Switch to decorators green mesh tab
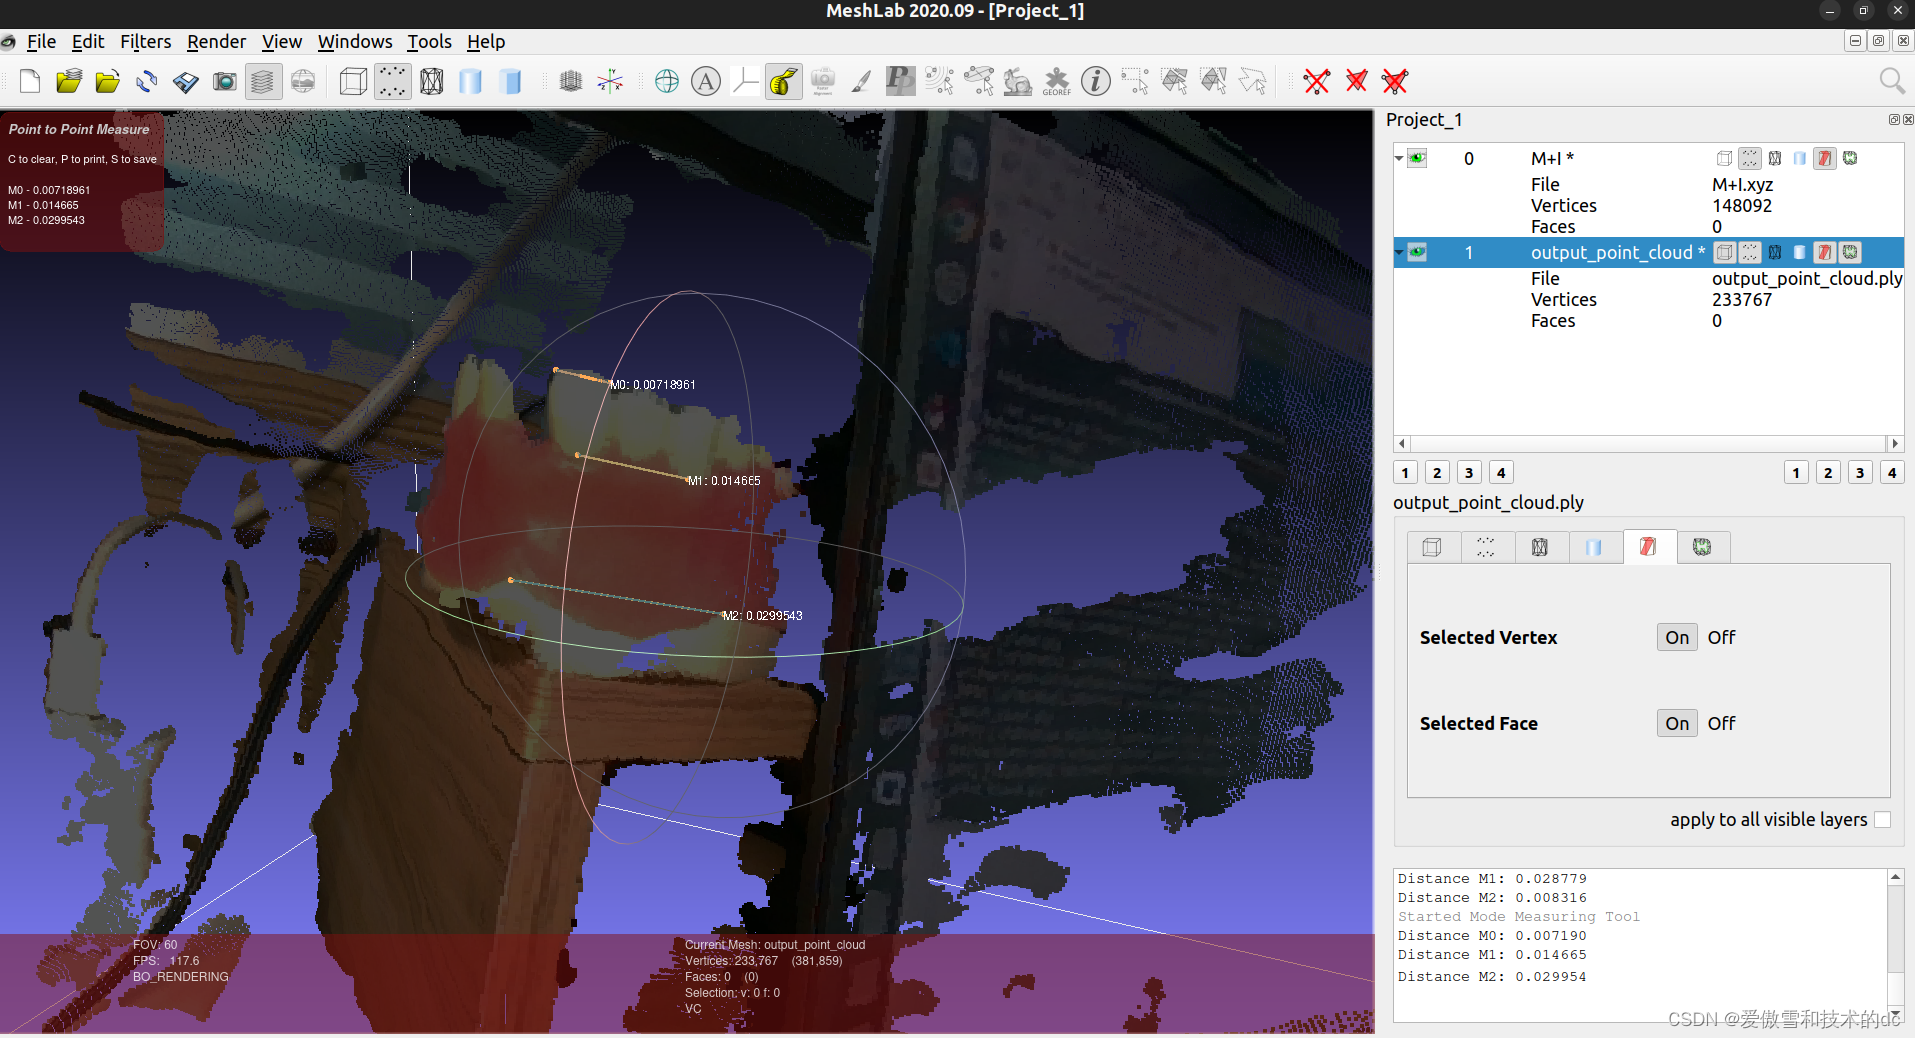Viewport: 1915px width, 1038px height. tap(1702, 547)
